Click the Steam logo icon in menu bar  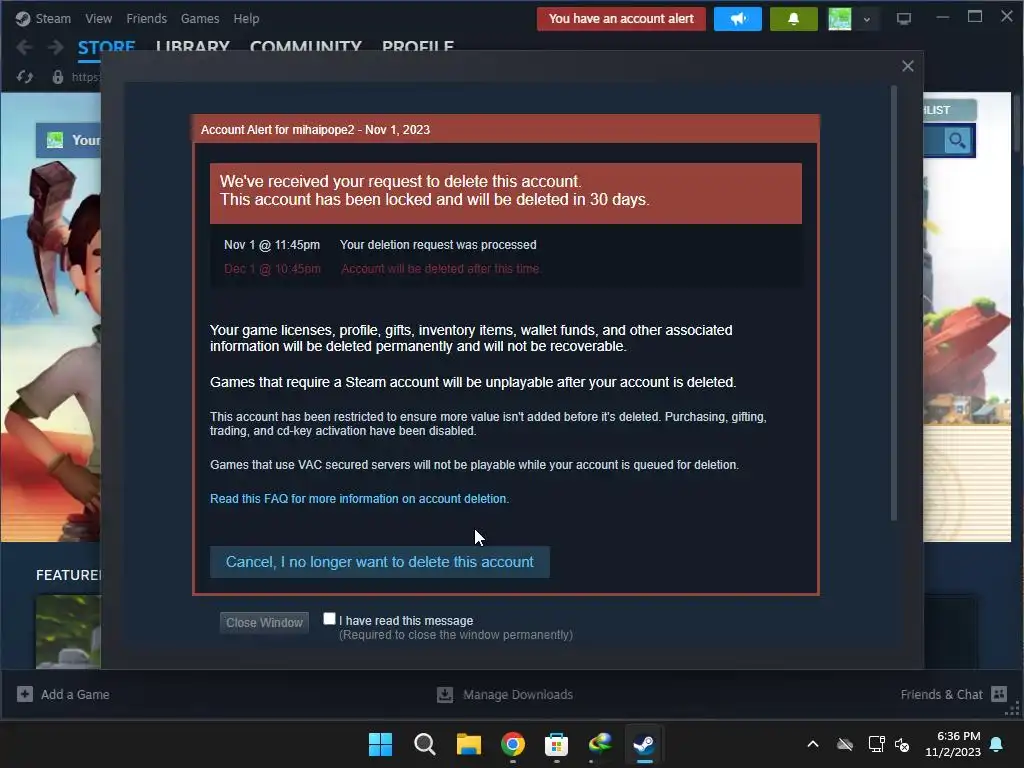pos(23,19)
